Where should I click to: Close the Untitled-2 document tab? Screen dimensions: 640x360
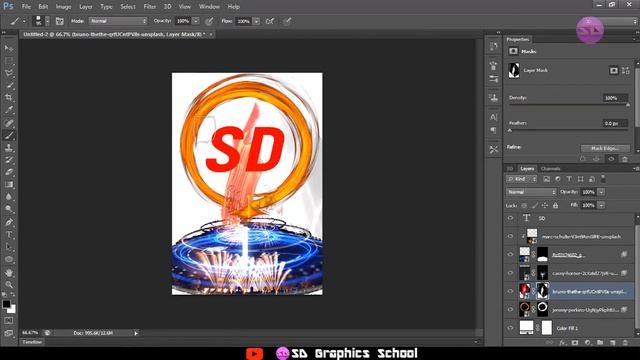point(211,35)
